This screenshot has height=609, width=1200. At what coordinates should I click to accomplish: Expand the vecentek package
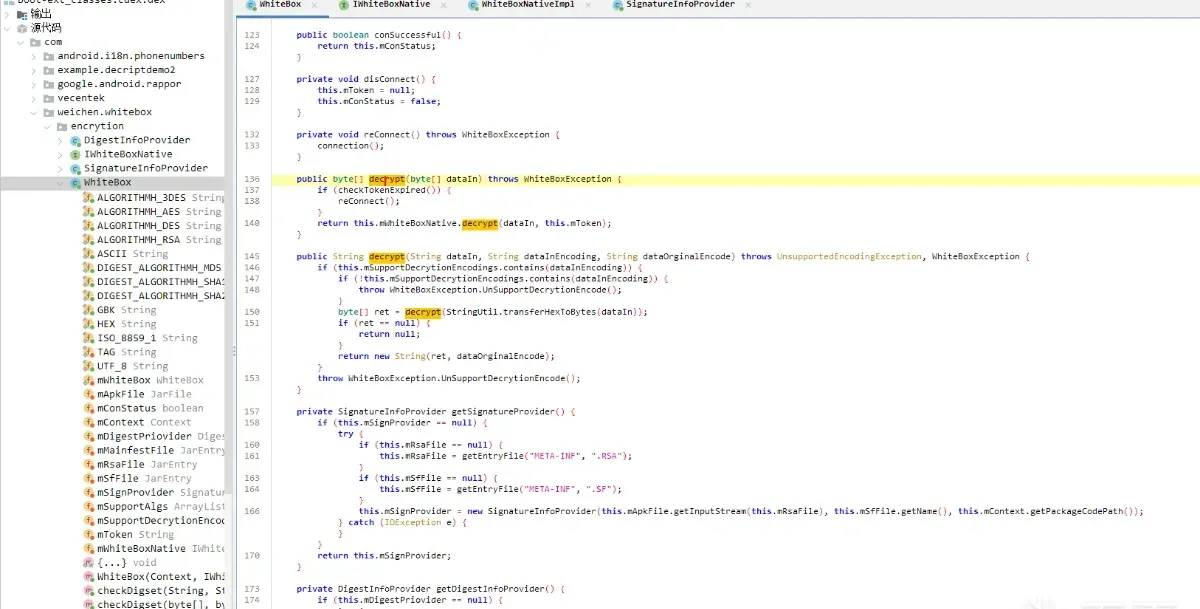click(x=34, y=98)
